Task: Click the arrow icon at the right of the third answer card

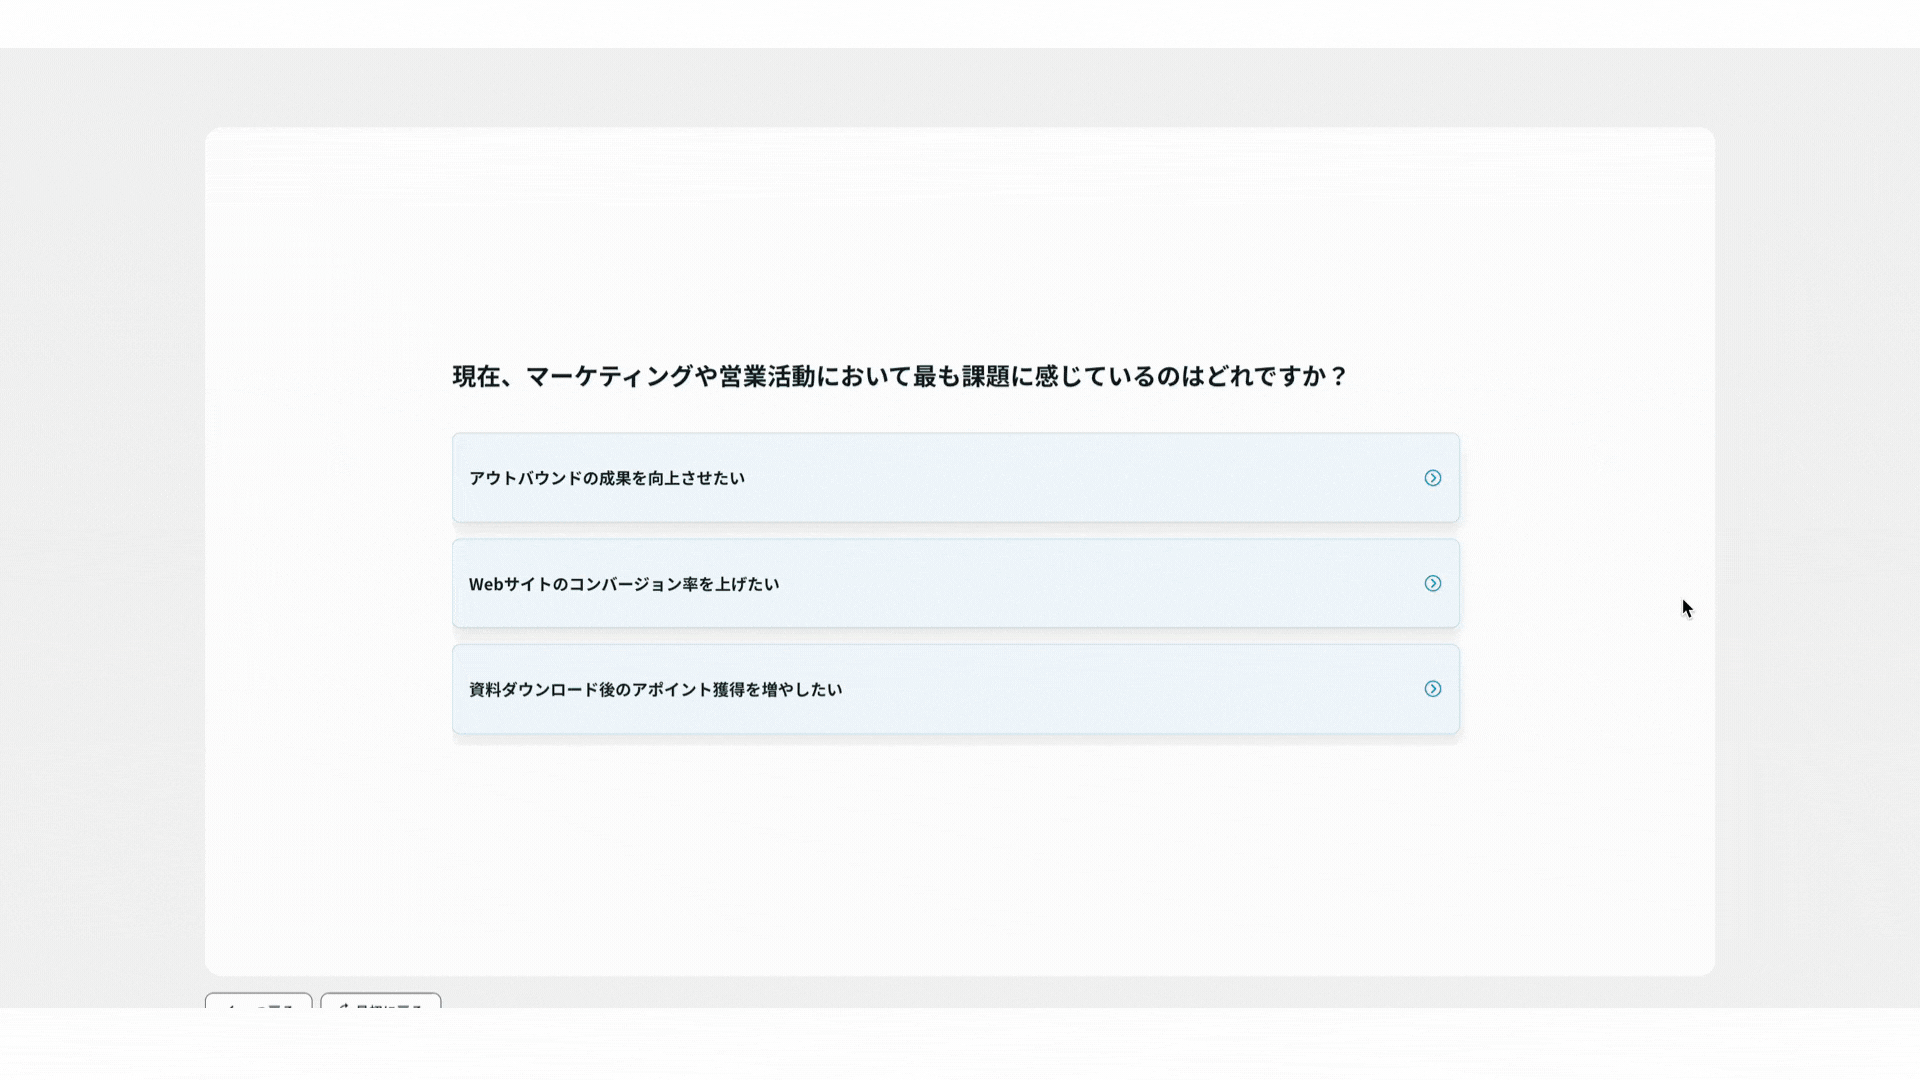Action: pyautogui.click(x=1433, y=689)
